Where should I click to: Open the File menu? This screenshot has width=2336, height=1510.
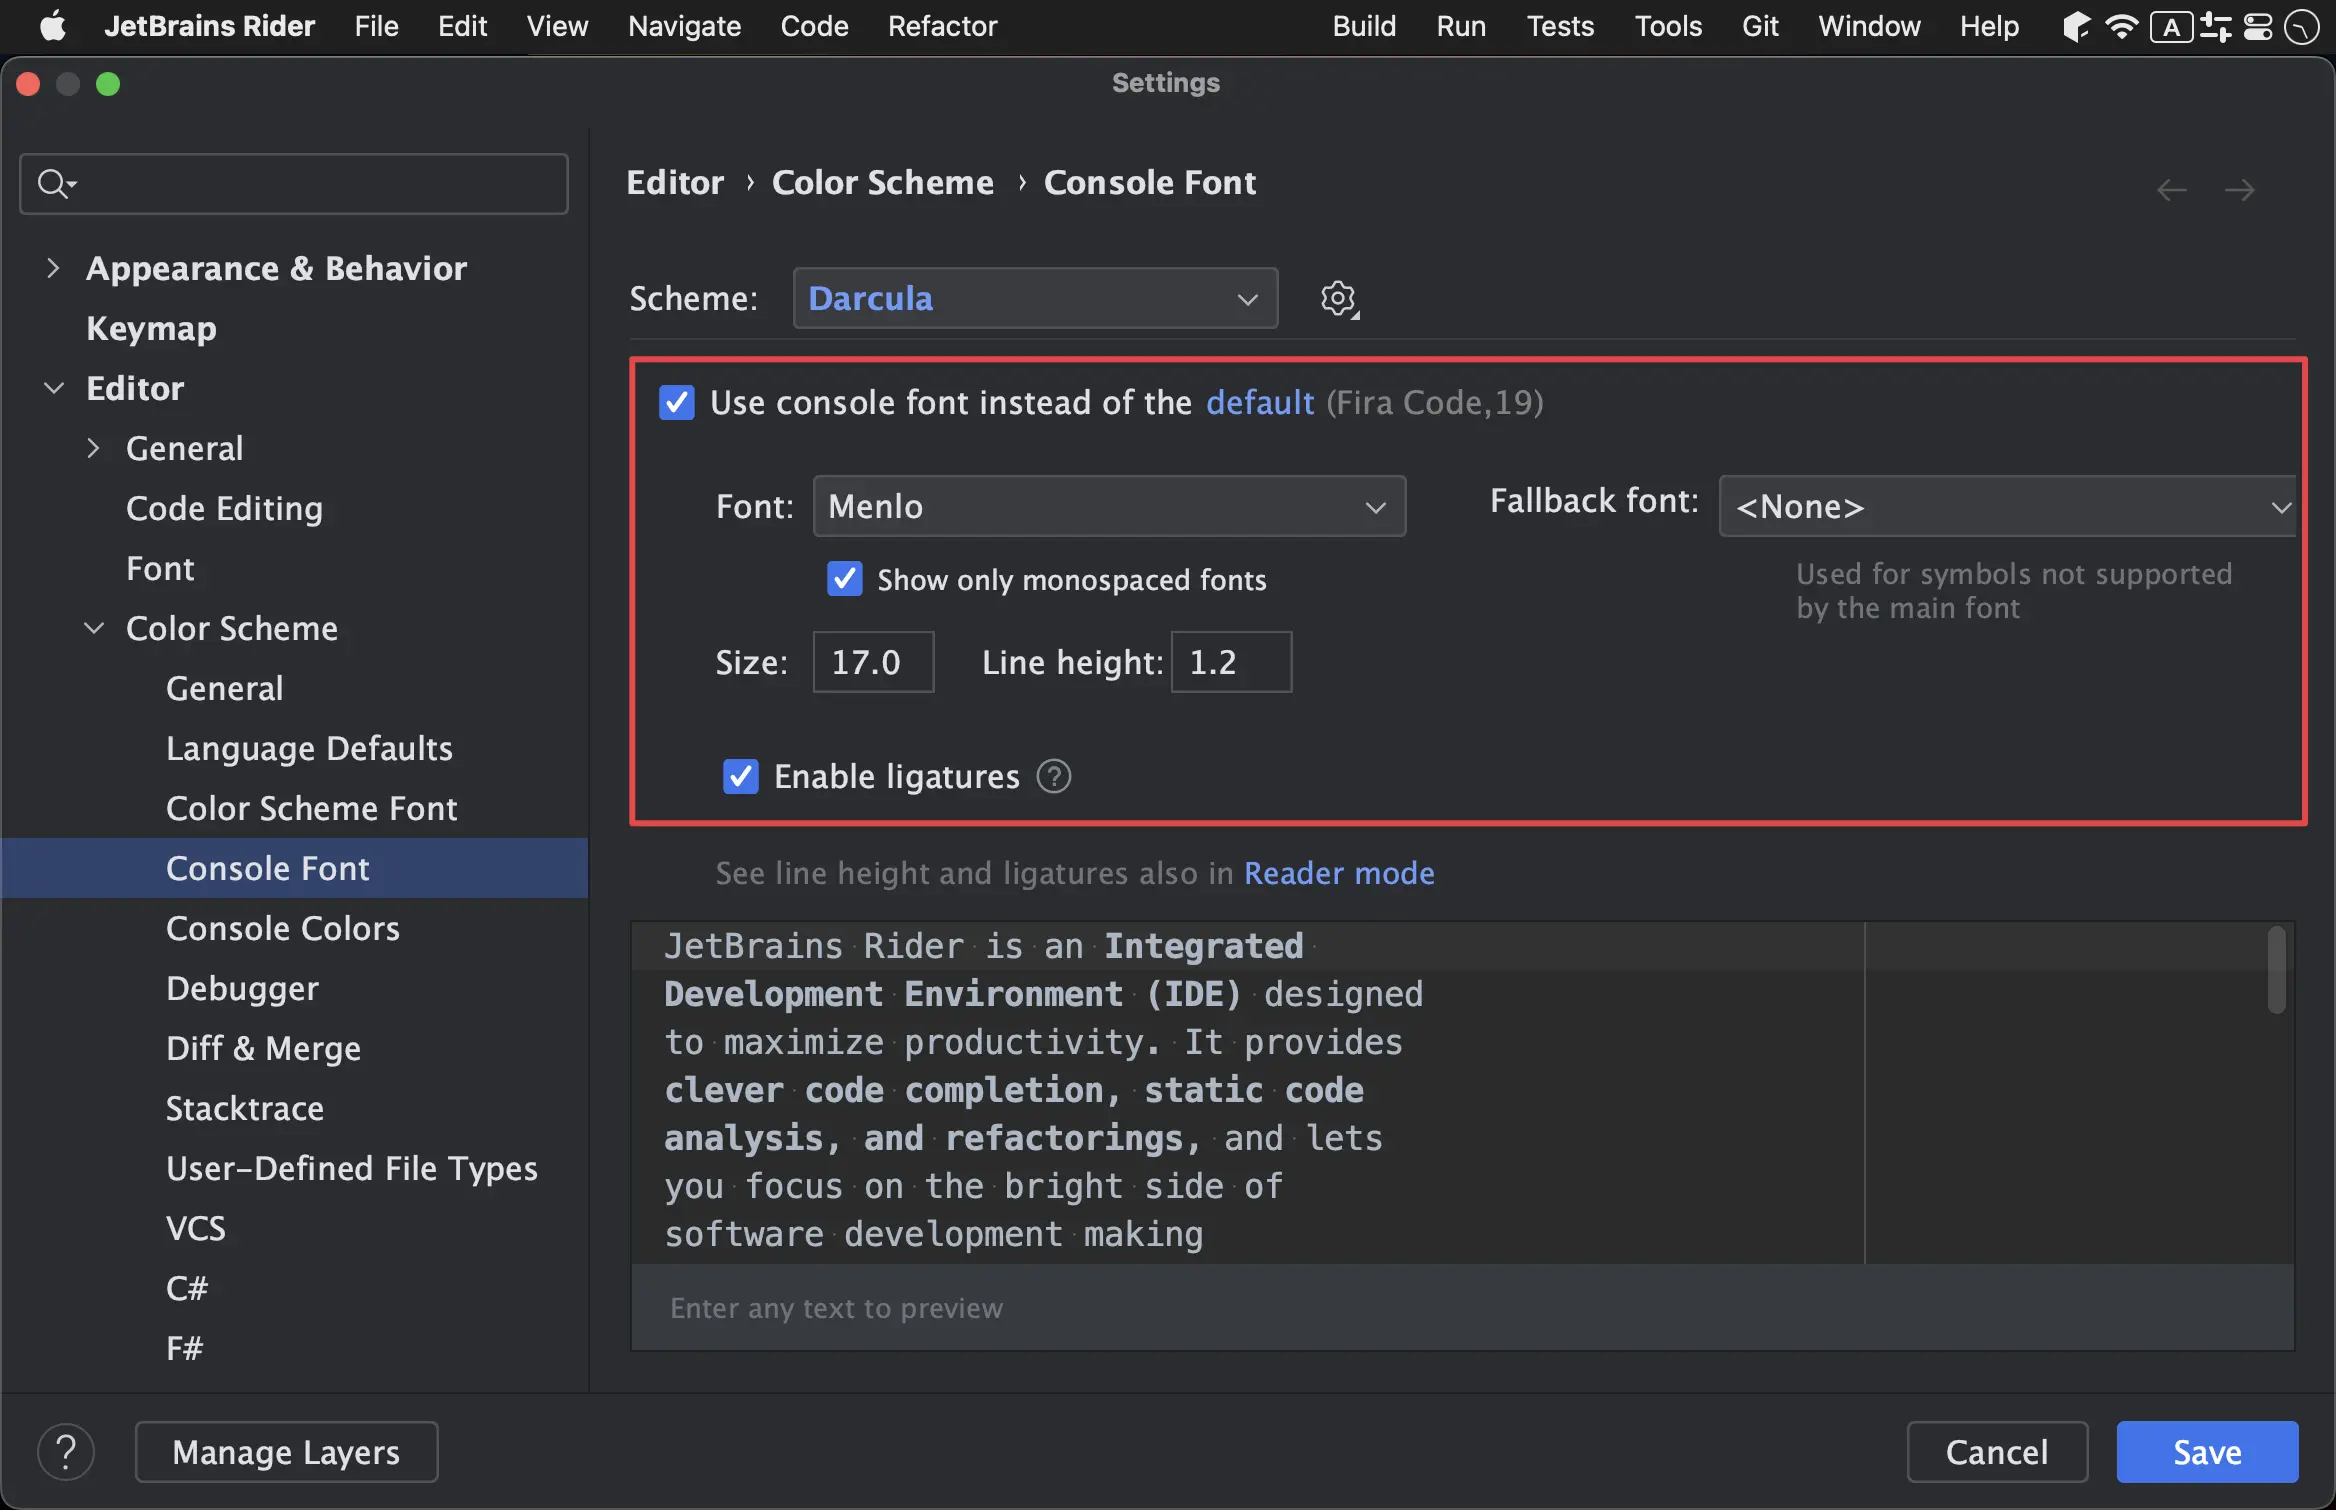pos(376,26)
